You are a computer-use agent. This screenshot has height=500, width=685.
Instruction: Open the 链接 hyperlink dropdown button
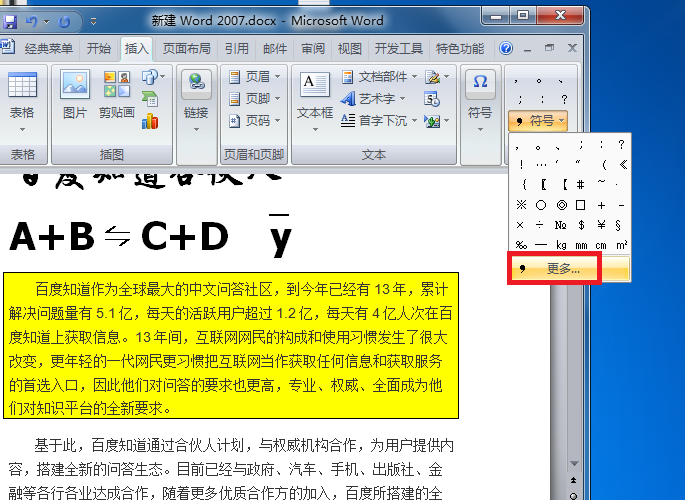click(196, 101)
